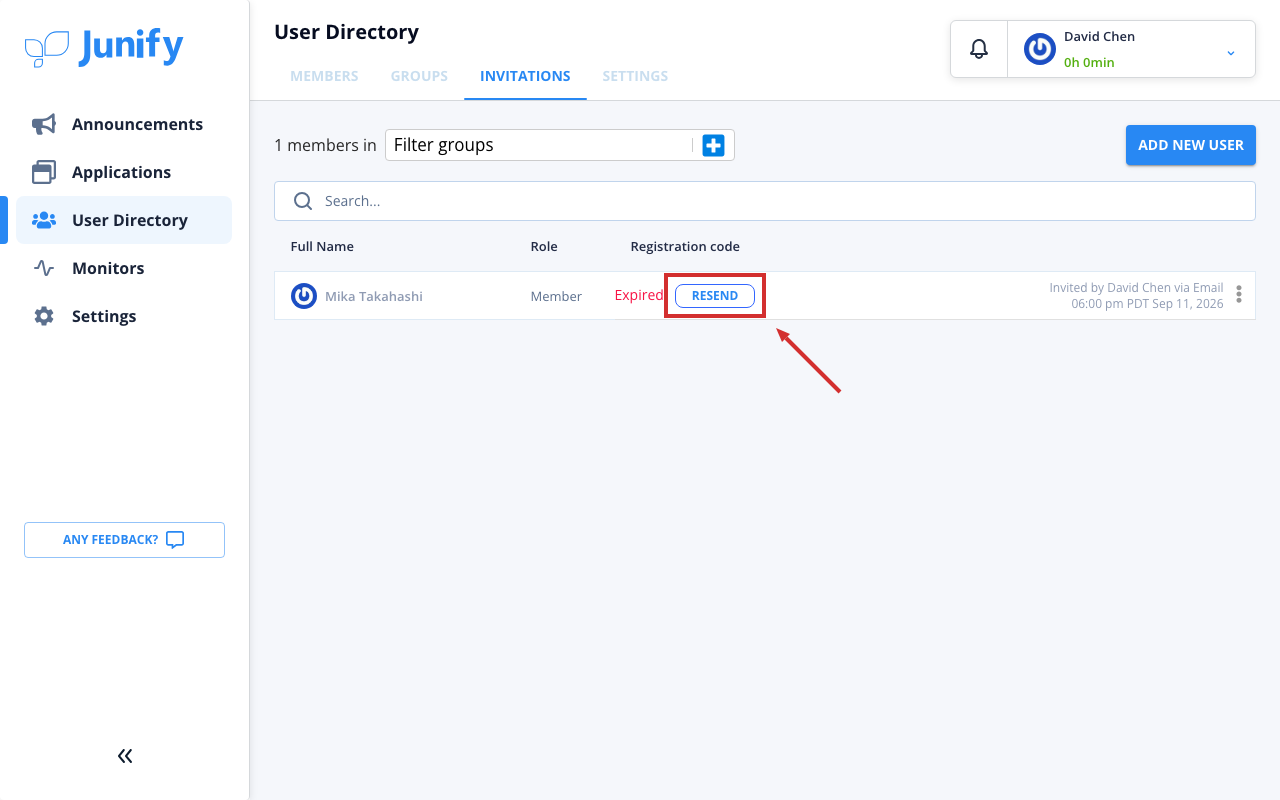
Task: Click the Junify logo
Action: pyautogui.click(x=104, y=47)
